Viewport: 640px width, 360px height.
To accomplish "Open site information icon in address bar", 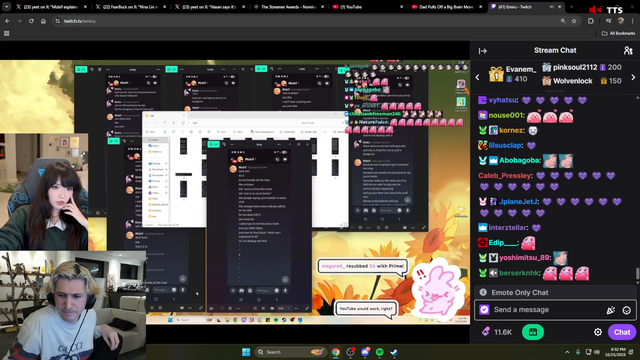I will (58, 21).
